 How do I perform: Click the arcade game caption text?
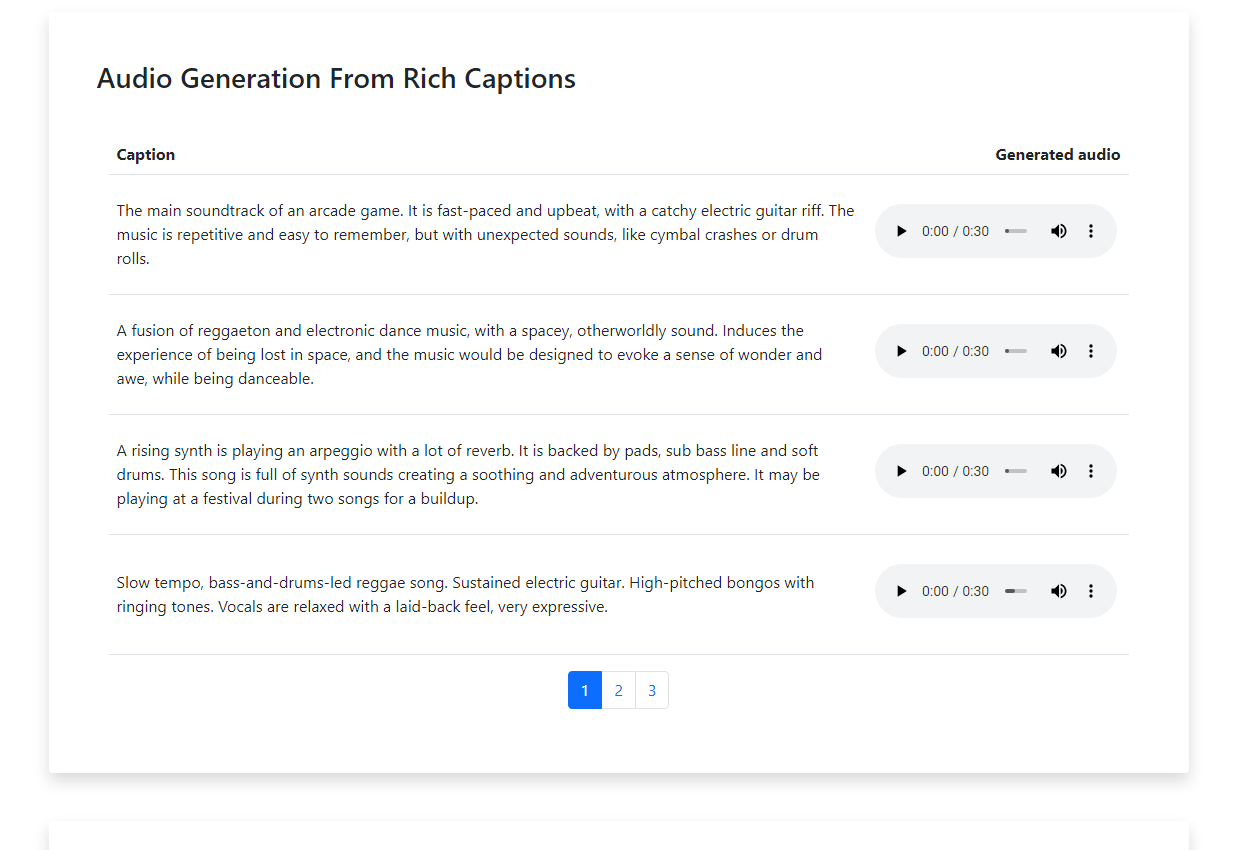(x=486, y=234)
